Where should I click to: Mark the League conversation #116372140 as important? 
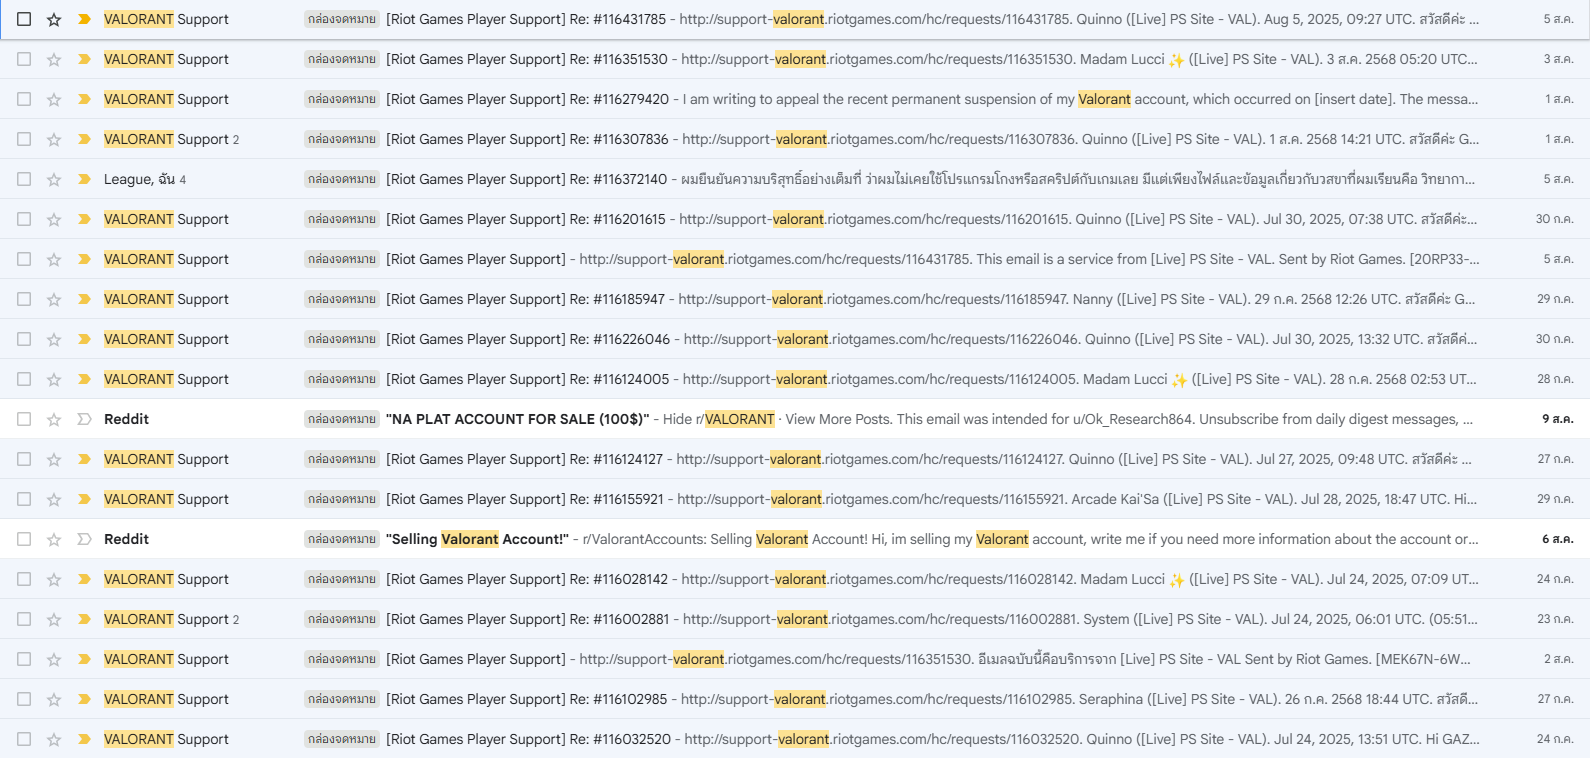84,179
